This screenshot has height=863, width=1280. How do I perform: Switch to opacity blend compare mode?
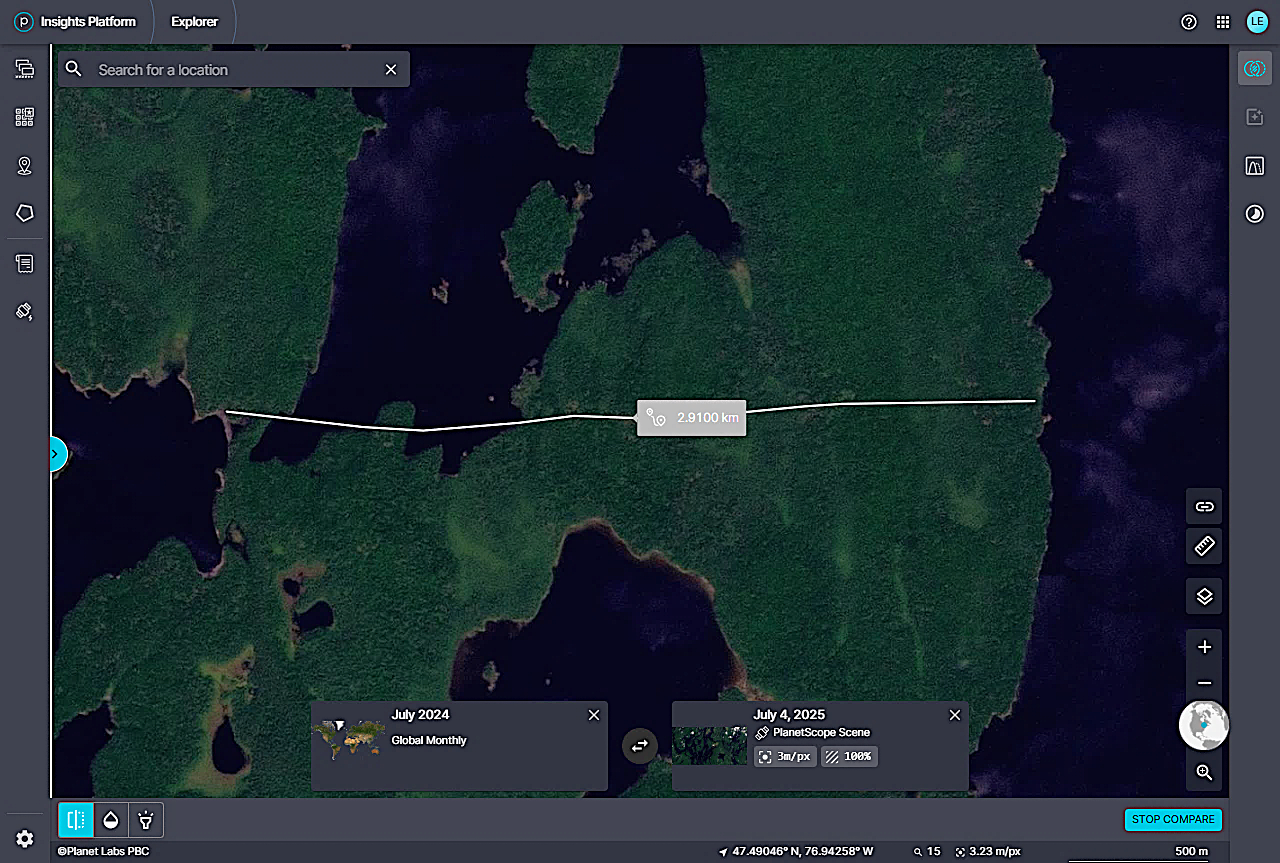[x=111, y=820]
